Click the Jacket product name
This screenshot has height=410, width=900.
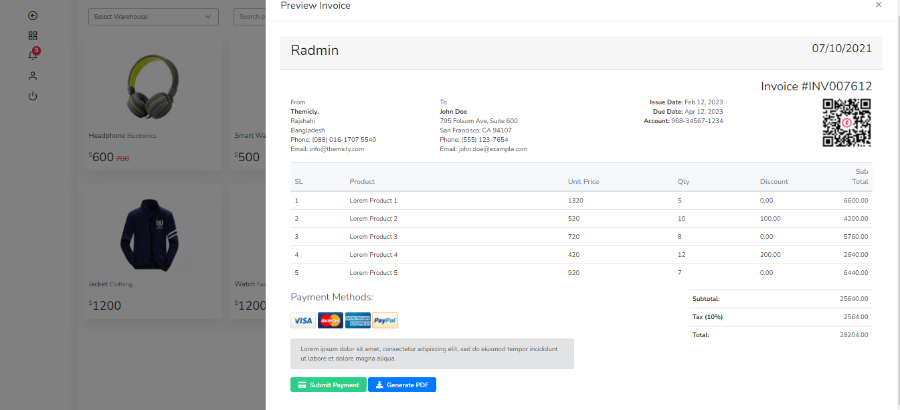click(98, 284)
